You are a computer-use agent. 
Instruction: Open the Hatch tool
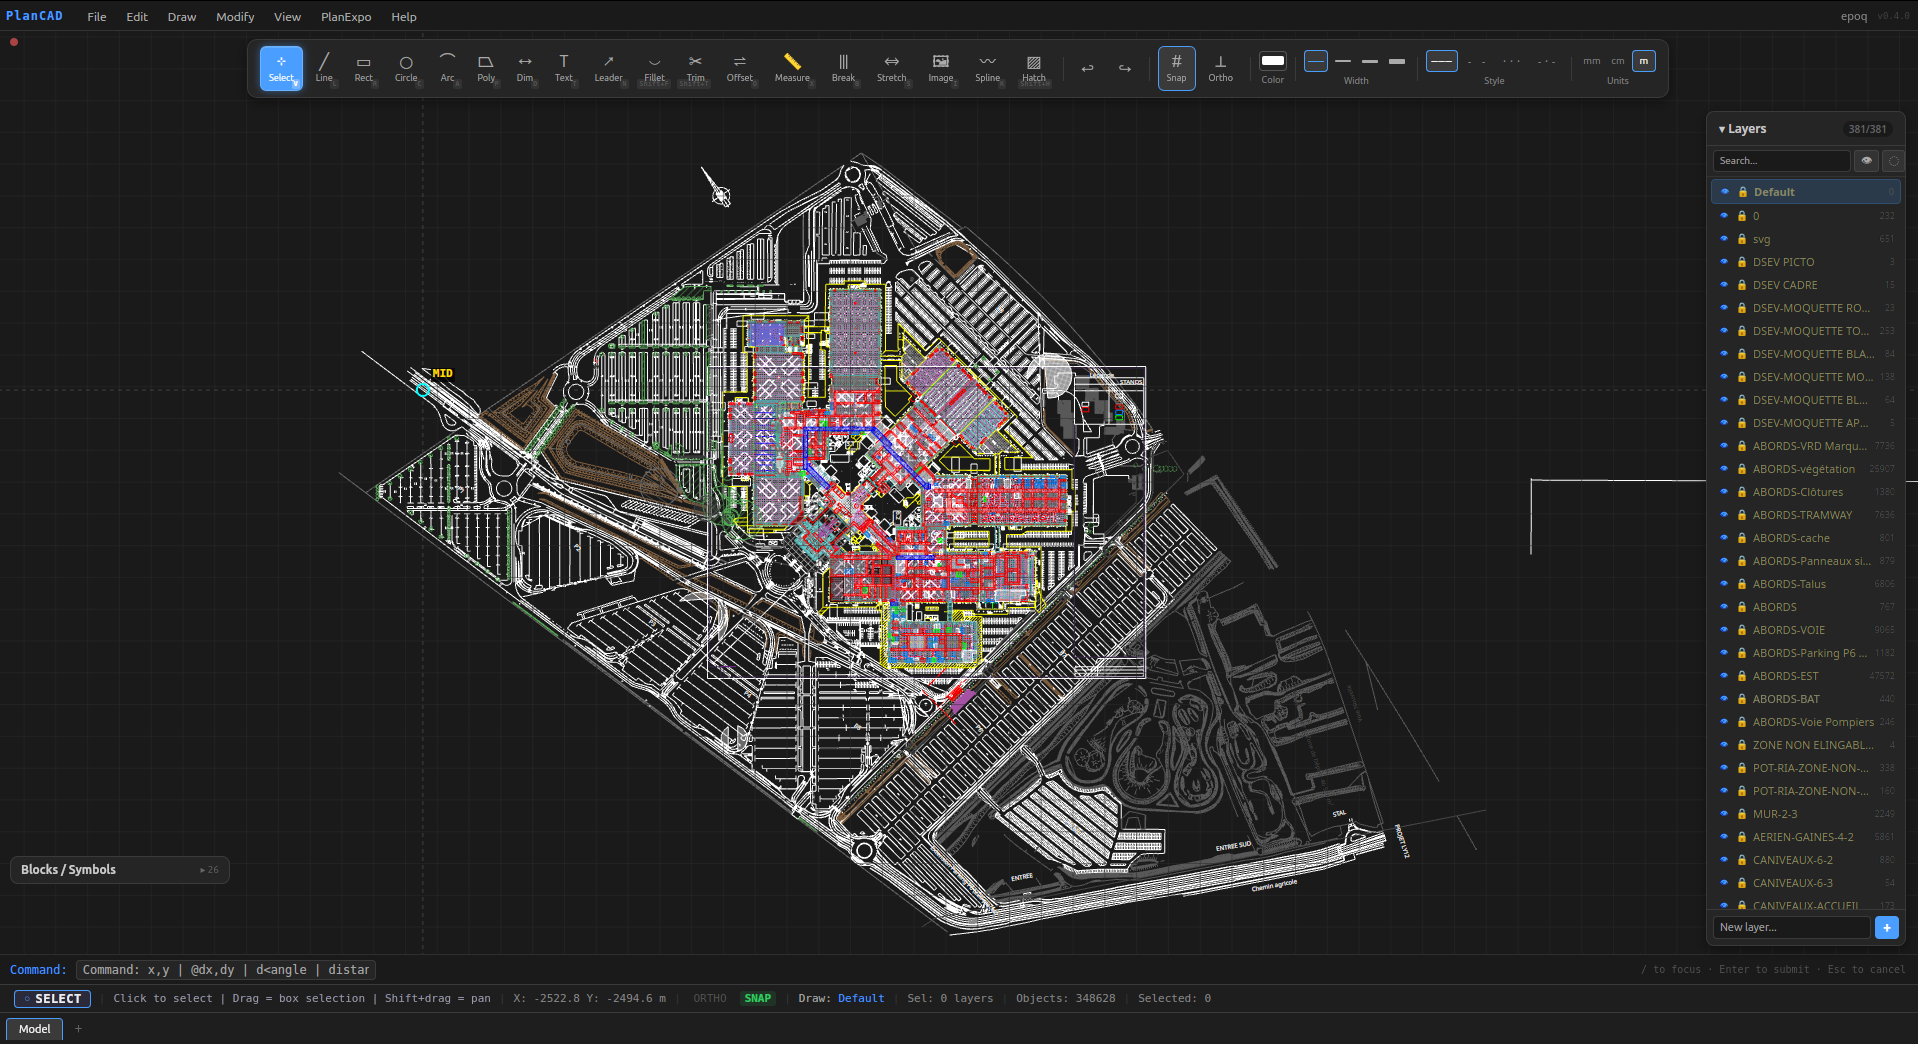(1034, 68)
